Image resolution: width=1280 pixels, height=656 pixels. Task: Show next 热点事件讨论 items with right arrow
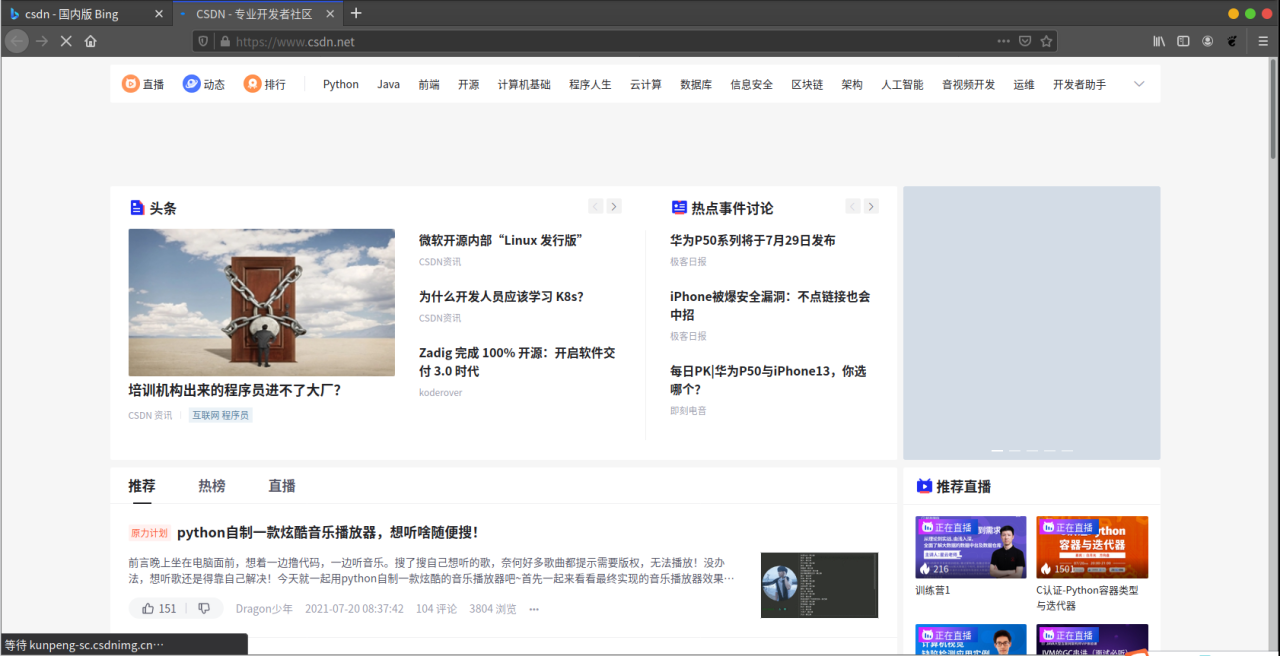(871, 206)
